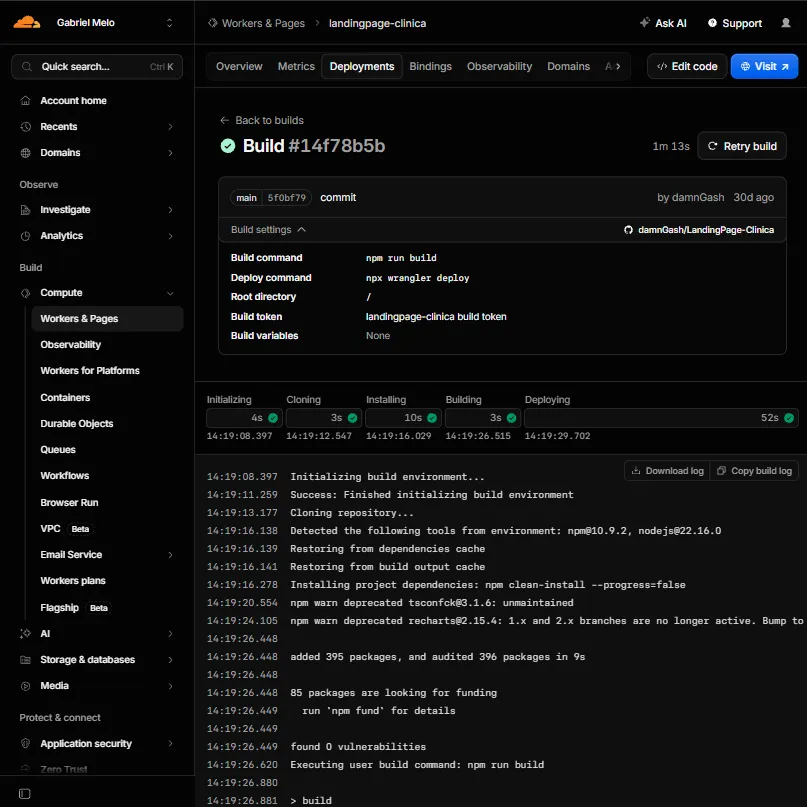Open Workers & Pages in sidebar

point(107,319)
